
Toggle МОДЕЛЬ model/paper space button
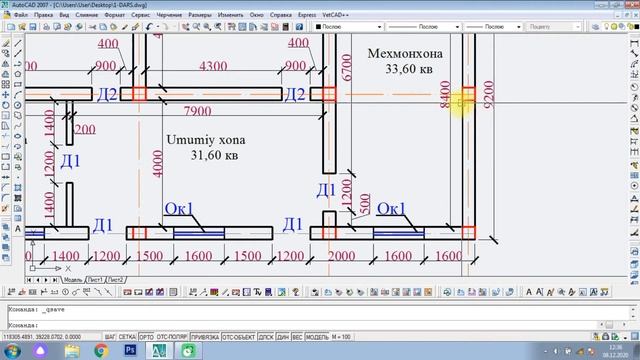coord(317,337)
